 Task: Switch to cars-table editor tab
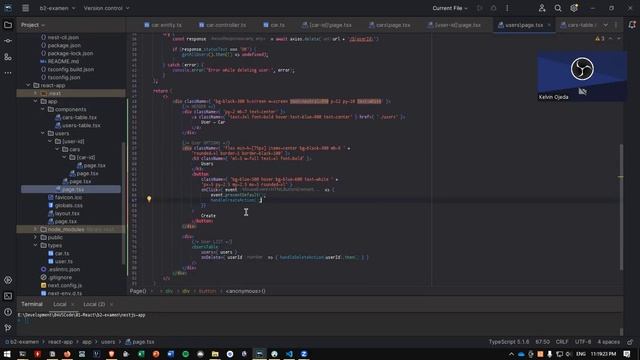click(578, 25)
